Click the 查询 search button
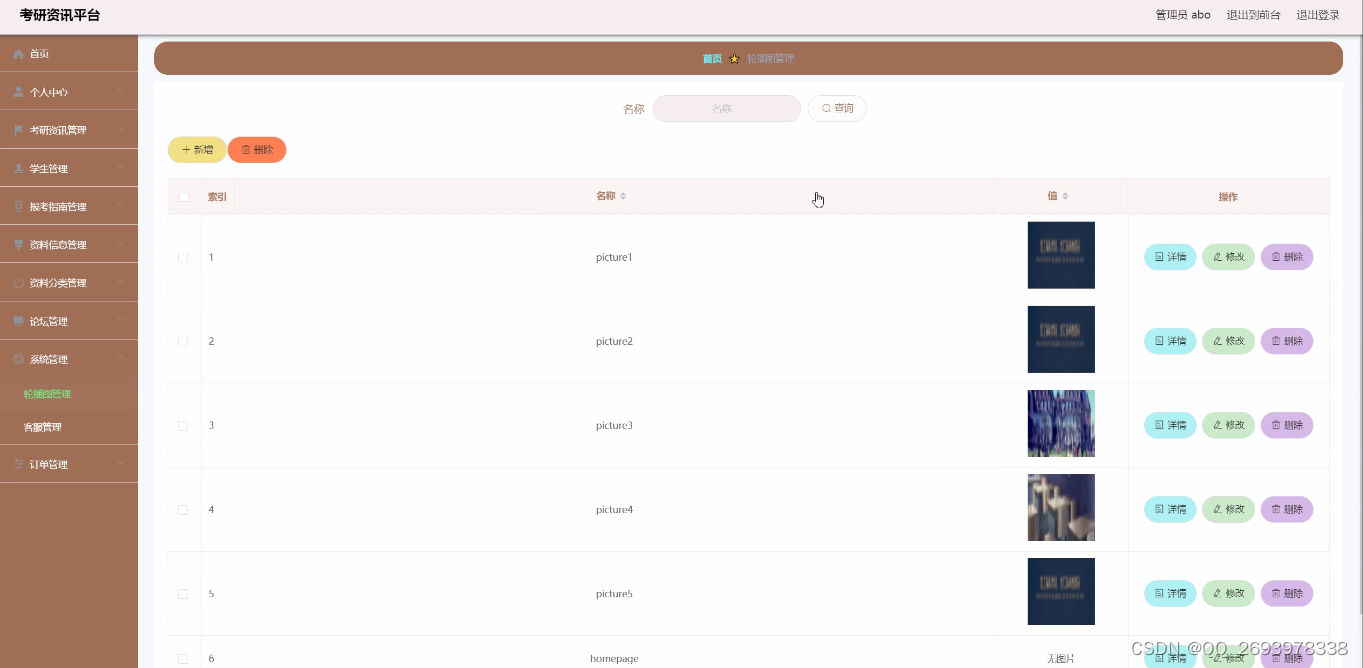1363x668 pixels. point(837,108)
